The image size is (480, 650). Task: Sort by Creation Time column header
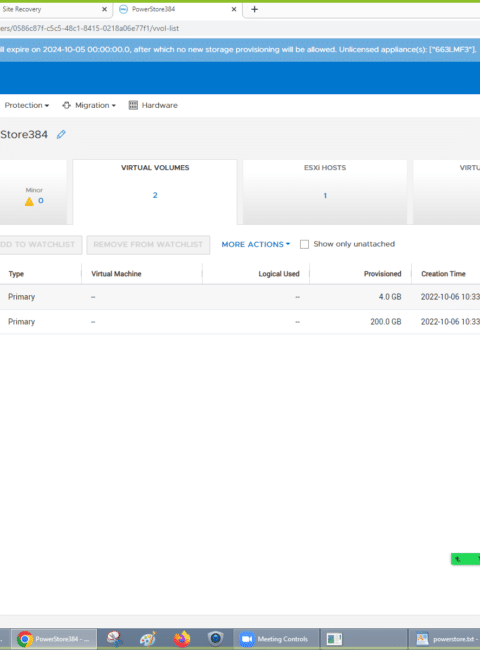[x=443, y=274]
